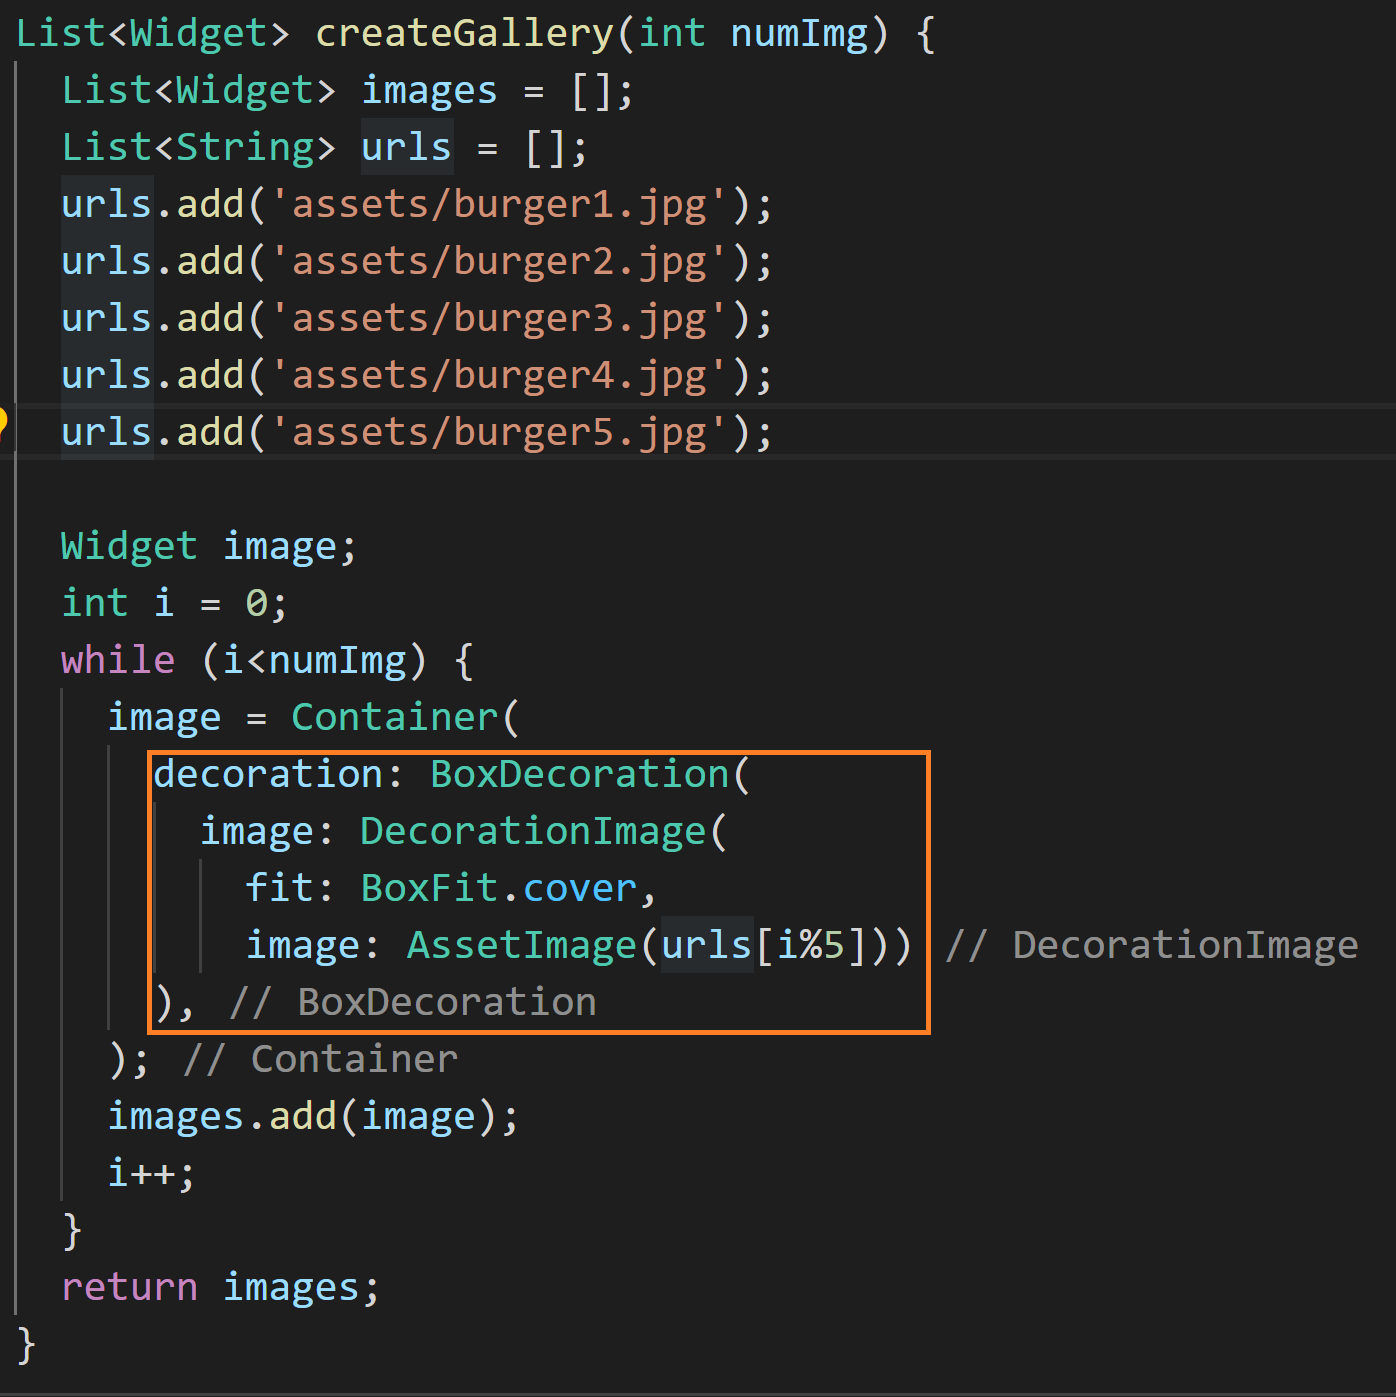Click the urls[i%5] index expression
Screen dimensions: 1396x1397
pos(764,946)
